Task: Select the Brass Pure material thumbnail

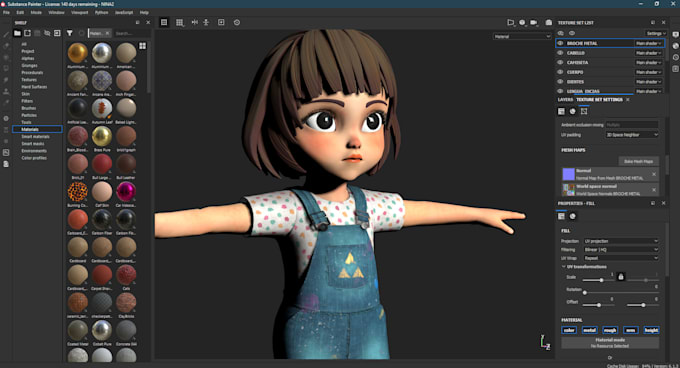Action: (x=102, y=136)
